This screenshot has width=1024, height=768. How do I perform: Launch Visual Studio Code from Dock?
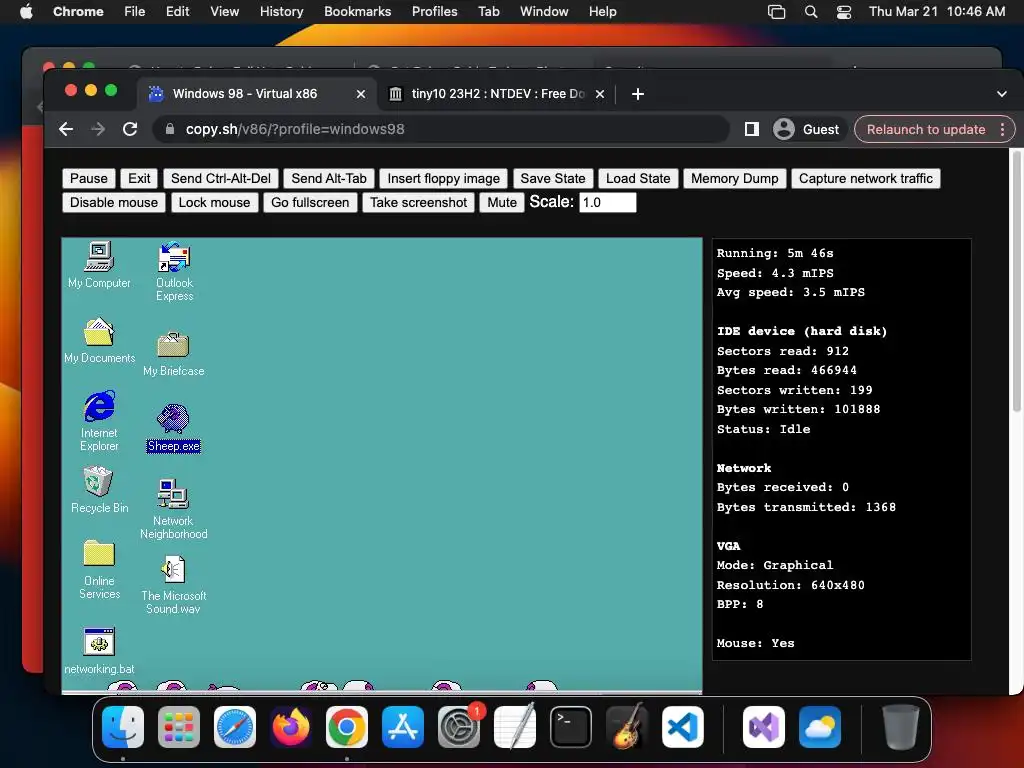tap(683, 727)
